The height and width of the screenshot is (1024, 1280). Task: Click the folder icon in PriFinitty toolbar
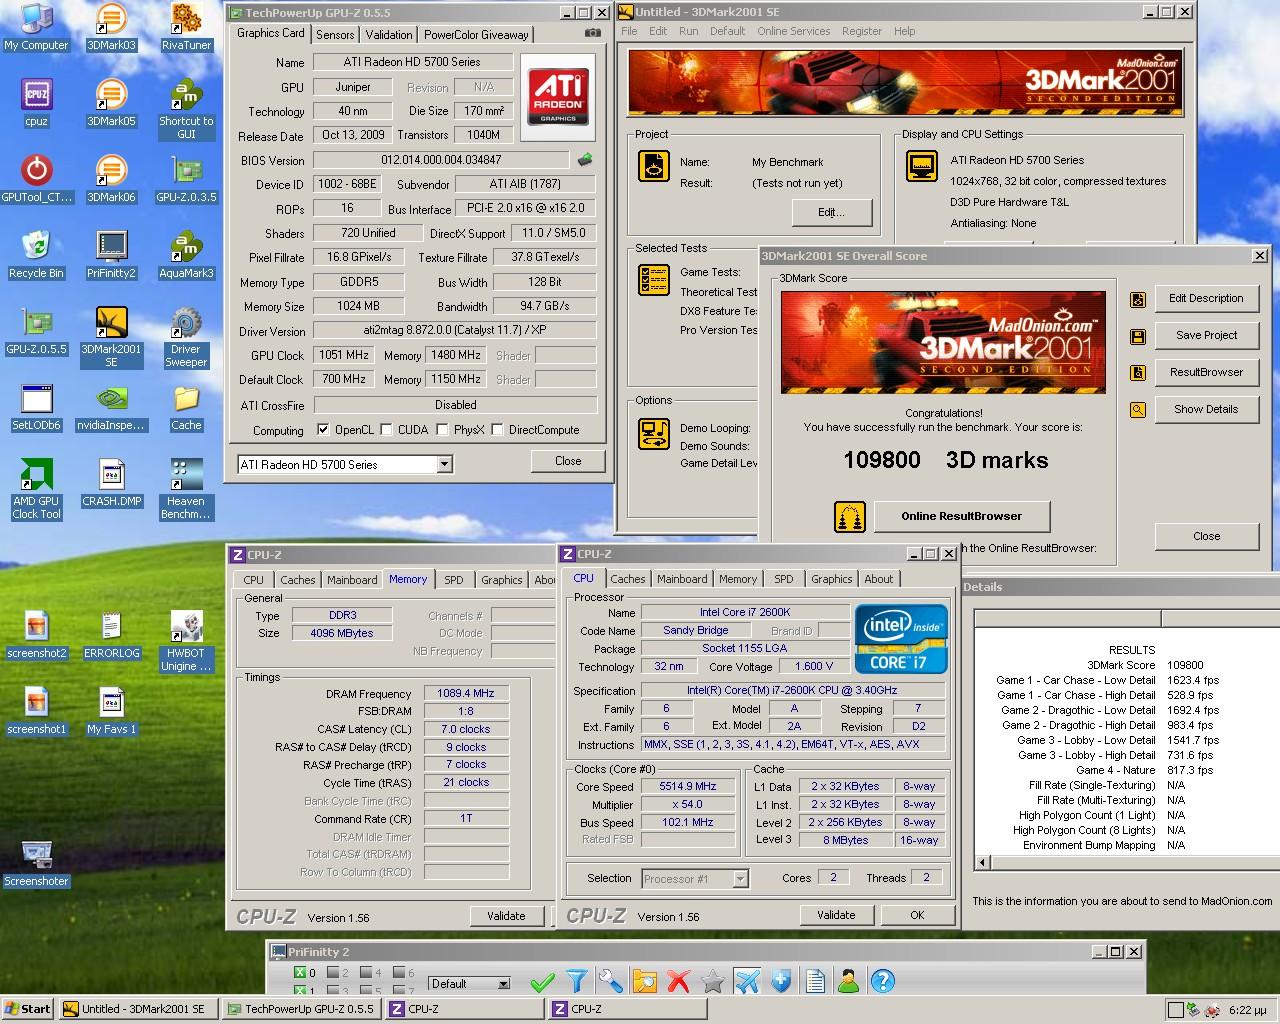[645, 982]
